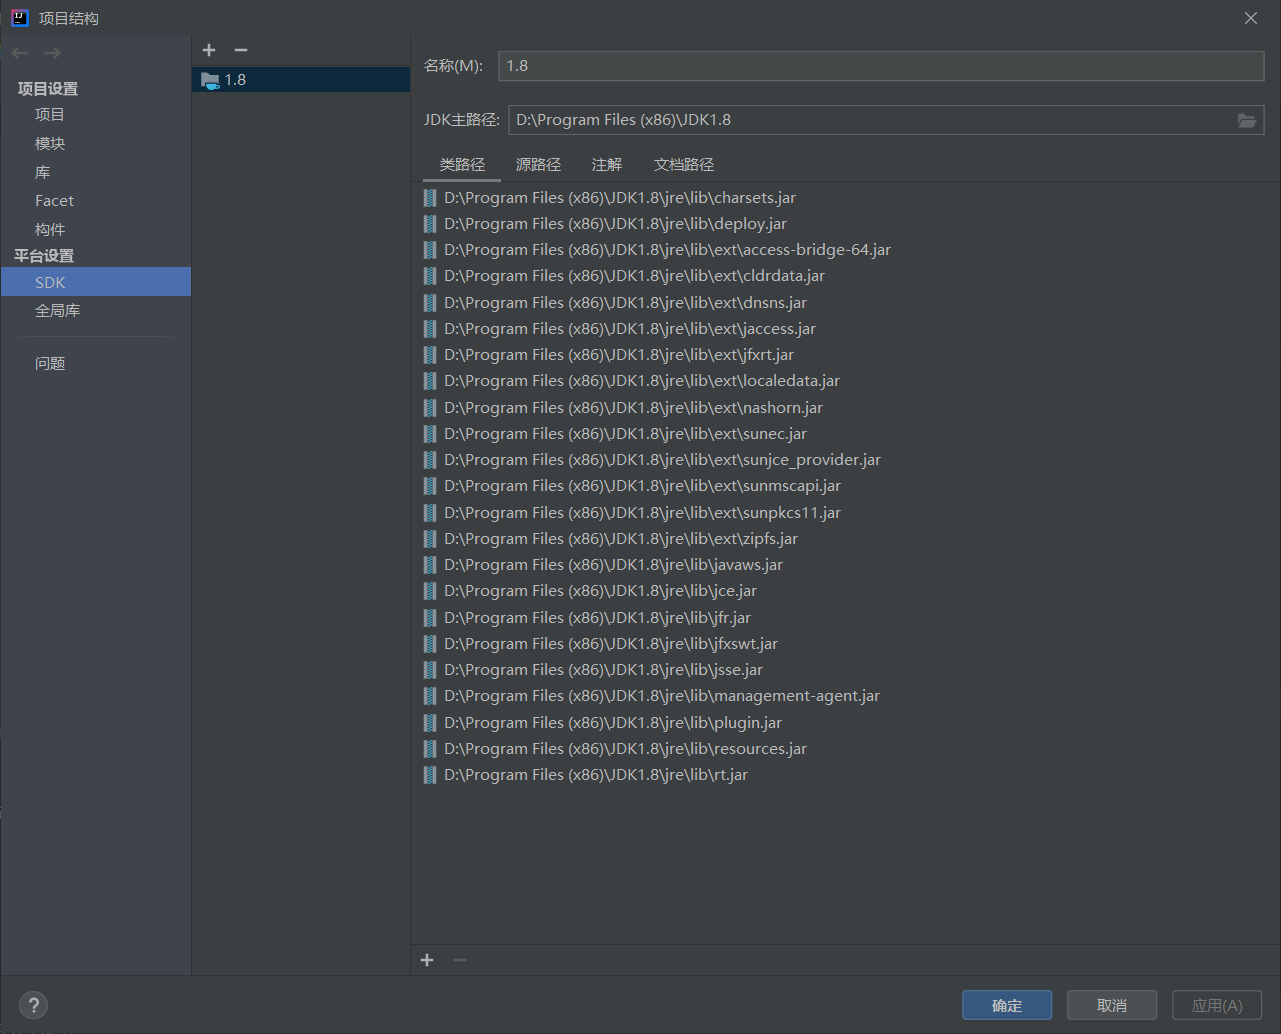Open the folder browser for JDK主路径
The height and width of the screenshot is (1034, 1281).
tap(1246, 119)
